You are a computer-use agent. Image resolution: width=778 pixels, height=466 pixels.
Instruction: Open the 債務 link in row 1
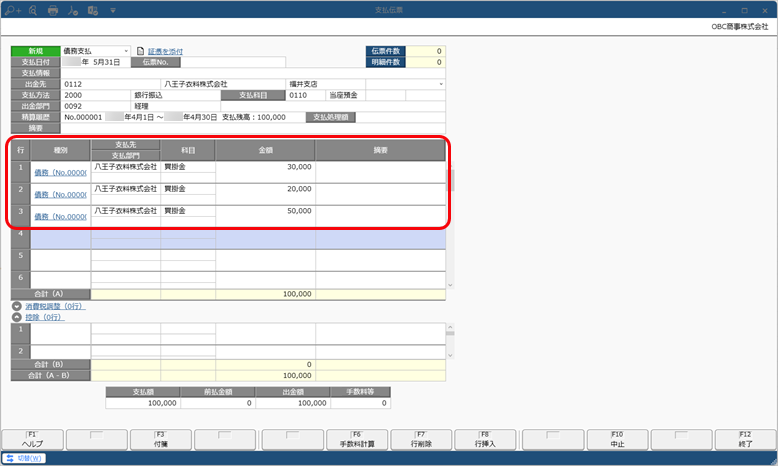(x=60, y=173)
